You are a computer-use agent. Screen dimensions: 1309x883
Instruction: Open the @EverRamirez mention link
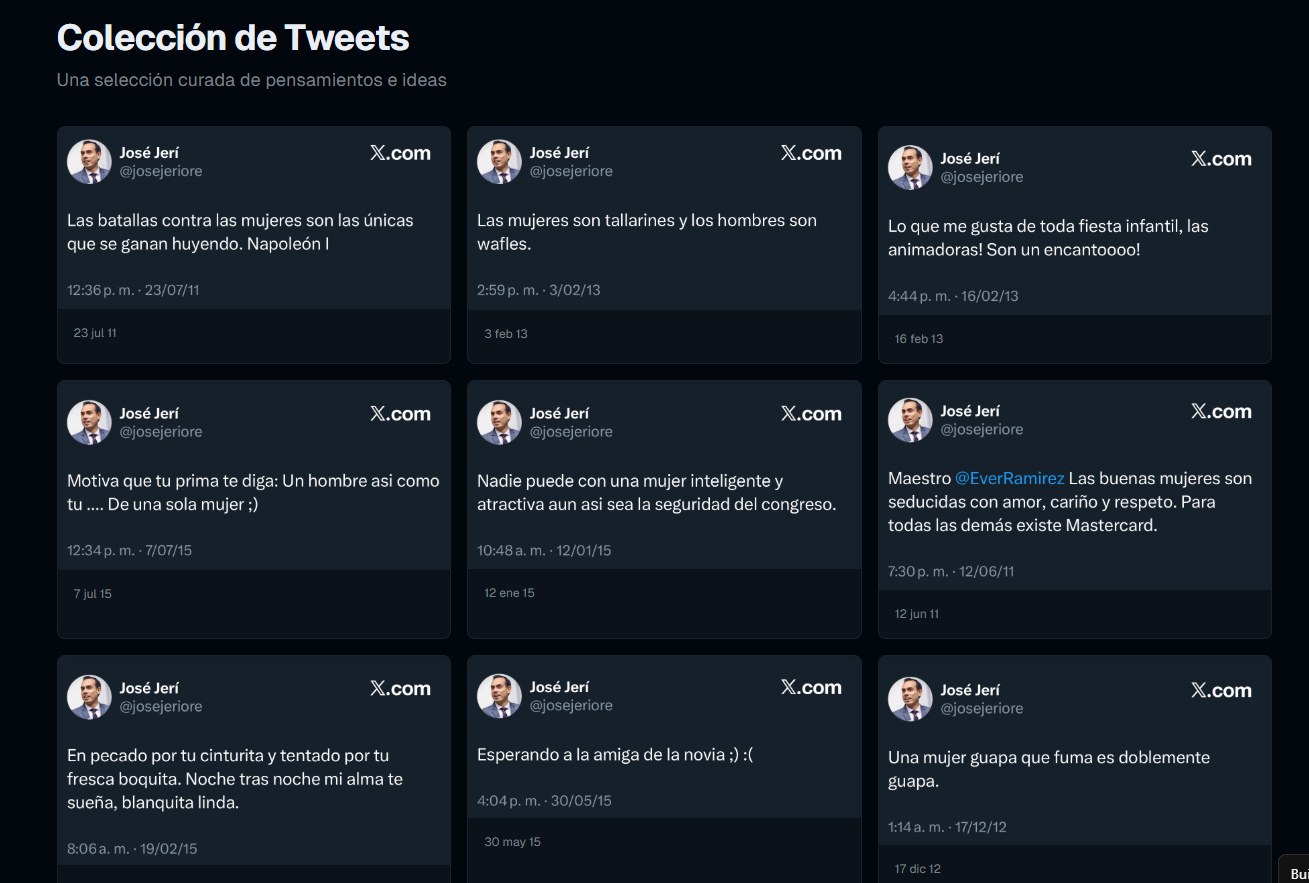tap(1010, 479)
